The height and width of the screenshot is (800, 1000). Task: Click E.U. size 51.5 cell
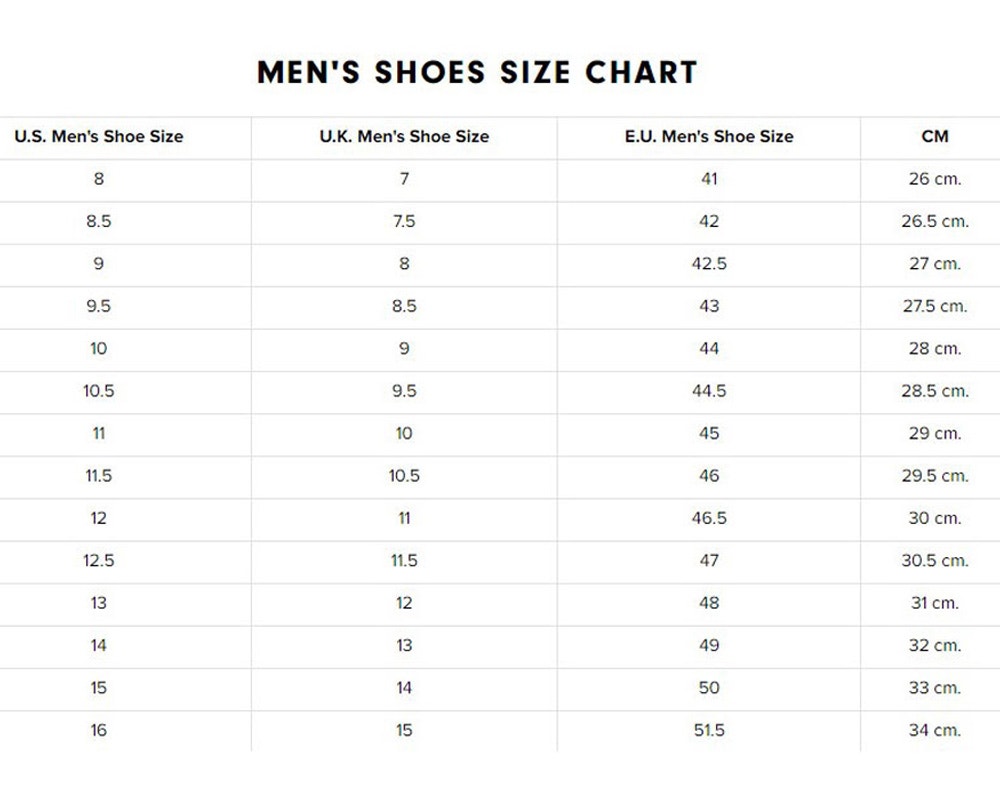[x=709, y=730]
